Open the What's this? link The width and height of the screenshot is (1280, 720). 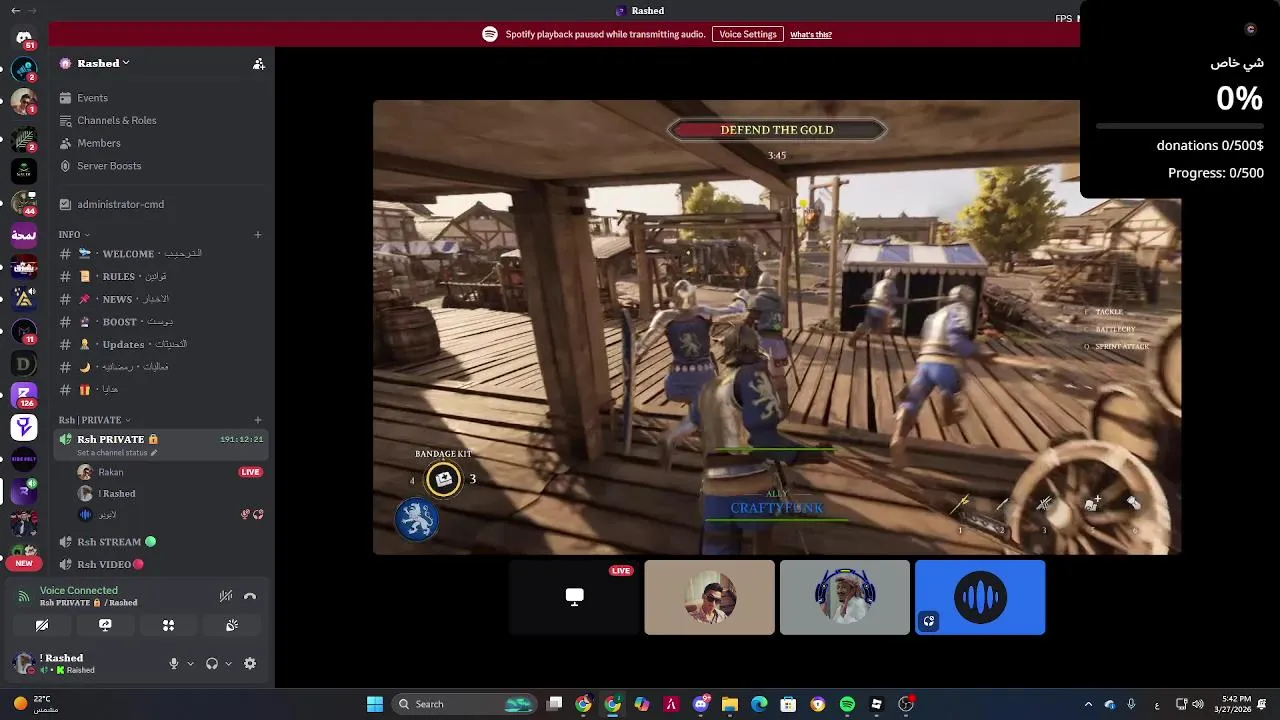[x=811, y=34]
